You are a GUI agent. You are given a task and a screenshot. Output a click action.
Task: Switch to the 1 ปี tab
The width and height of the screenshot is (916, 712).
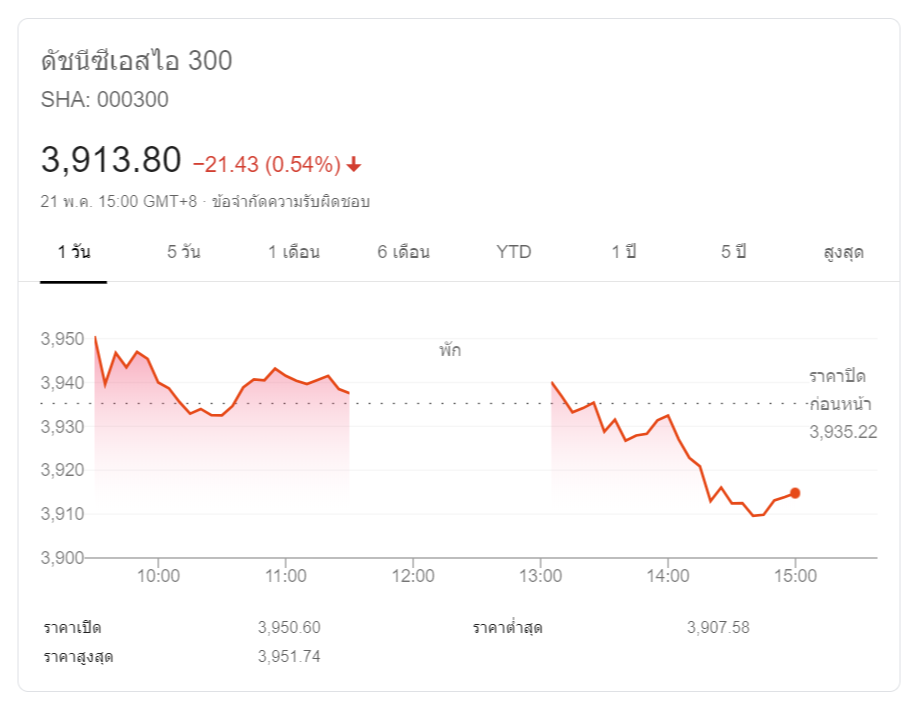(x=624, y=252)
